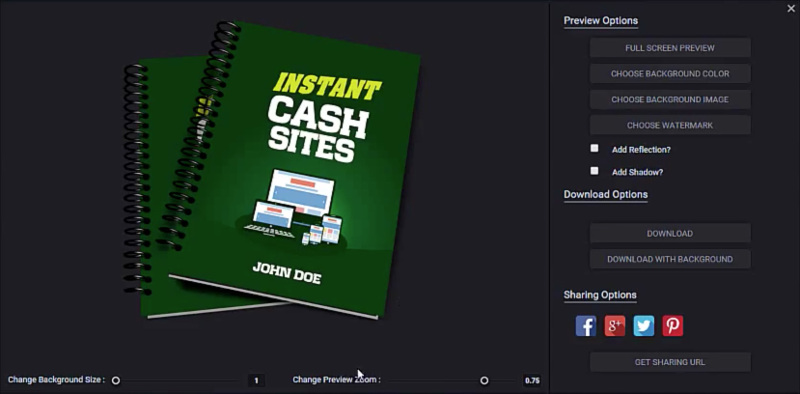Image resolution: width=800 pixels, height=394 pixels.
Task: Click Get Sharing URL button
Action: (x=670, y=362)
